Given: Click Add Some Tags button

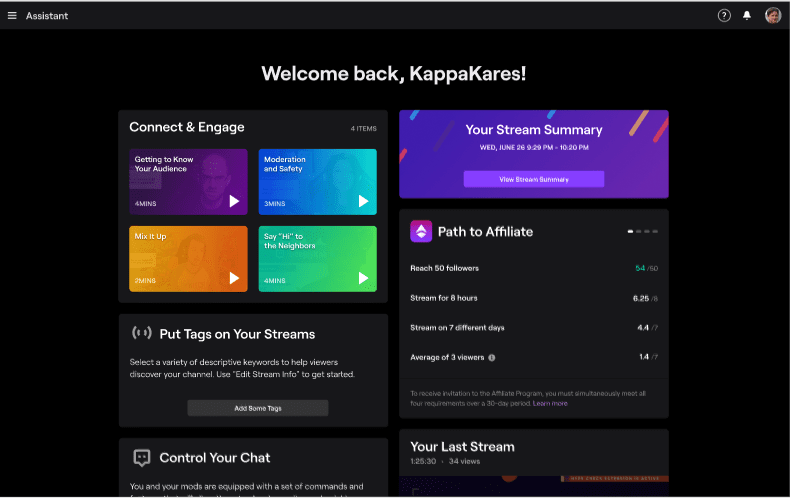Looking at the screenshot, I should pyautogui.click(x=258, y=408).
